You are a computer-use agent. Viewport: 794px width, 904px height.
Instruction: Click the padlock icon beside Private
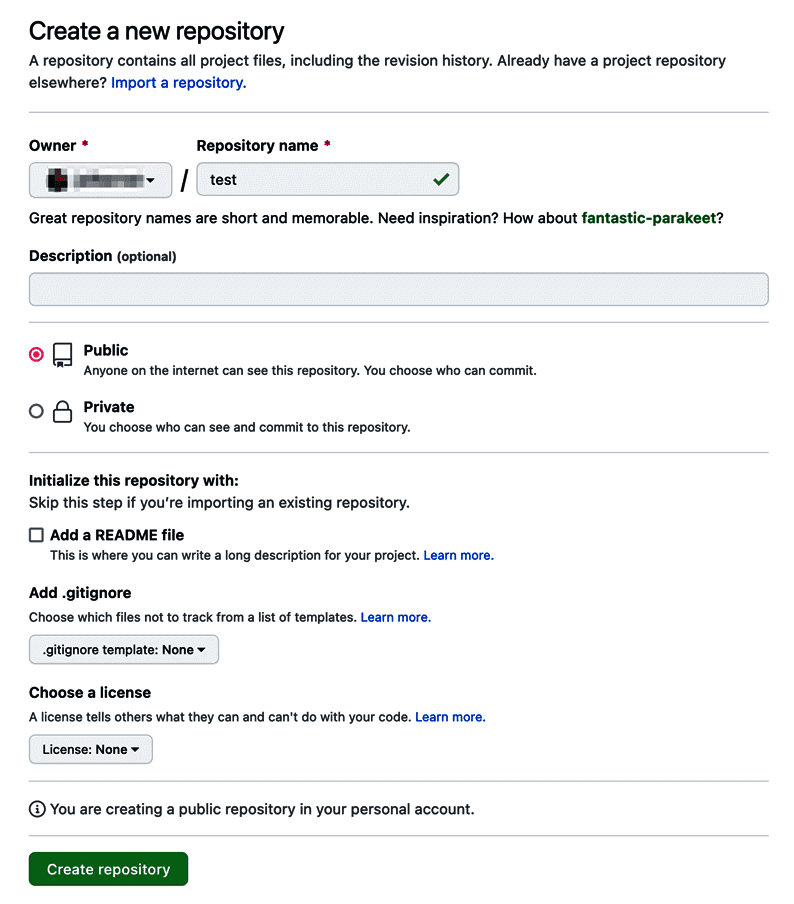pyautogui.click(x=62, y=412)
